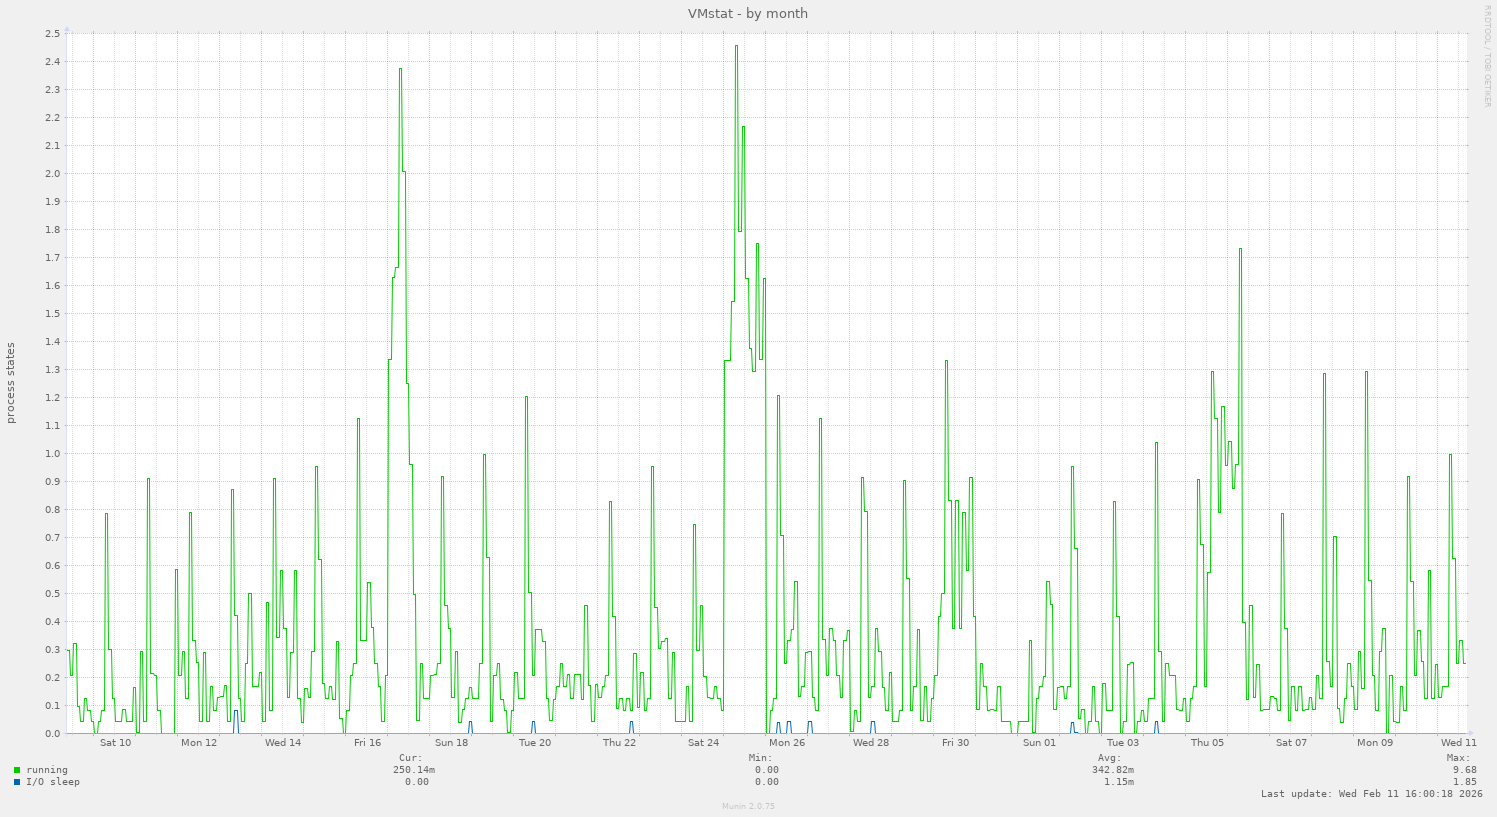Image resolution: width=1497 pixels, height=817 pixels.
Task: Click the 'Thu 05' x-axis date label
Action: click(x=1207, y=743)
